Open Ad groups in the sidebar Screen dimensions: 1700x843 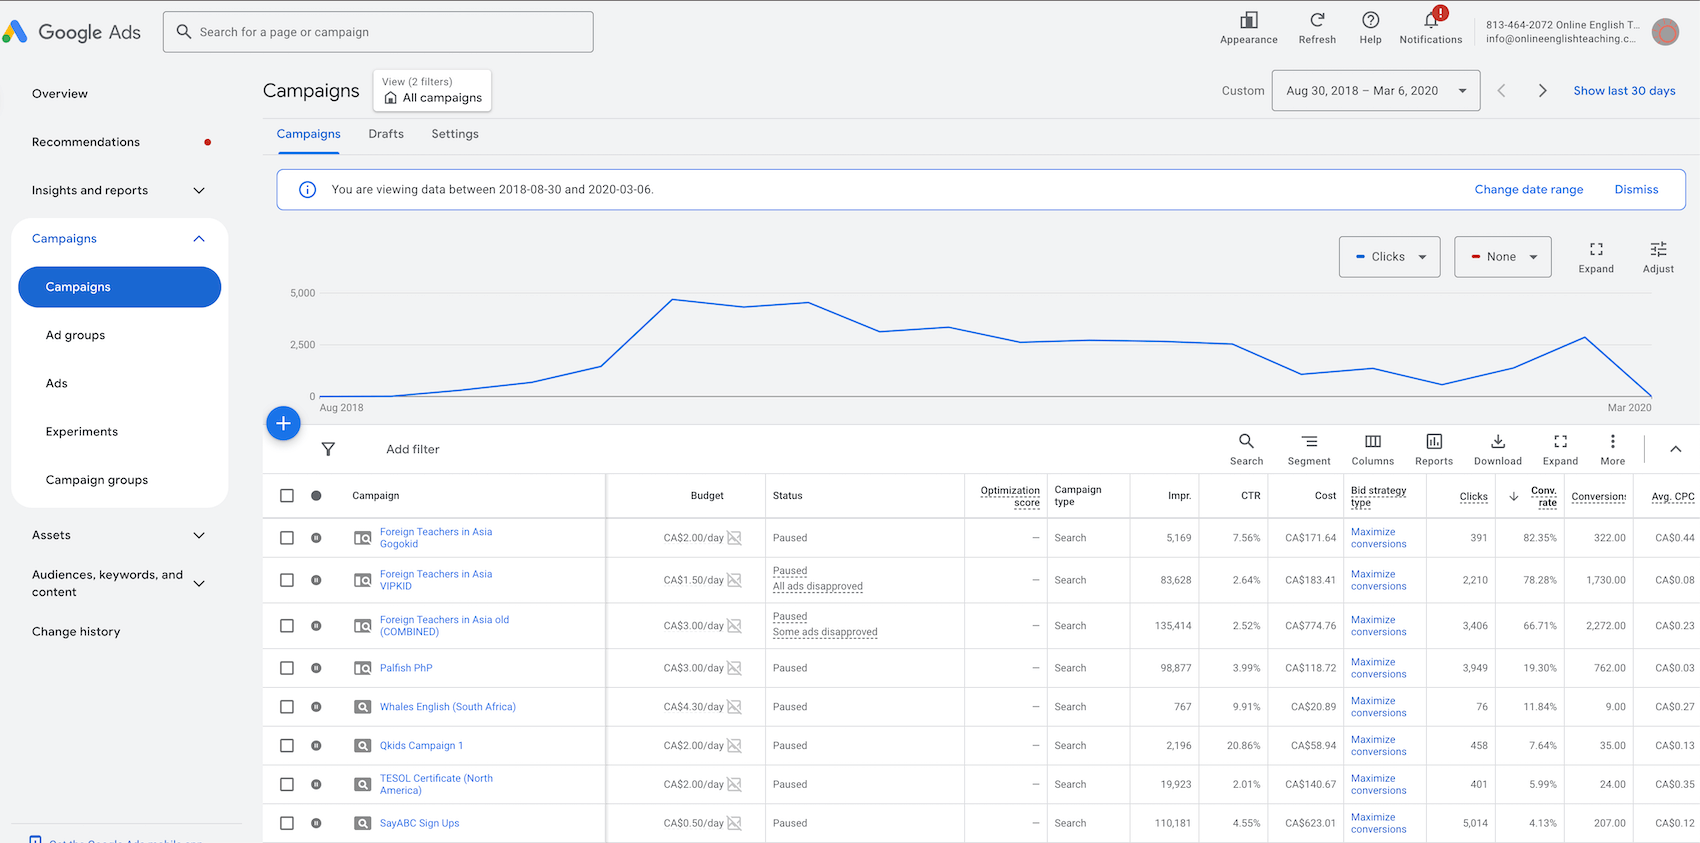click(x=75, y=336)
